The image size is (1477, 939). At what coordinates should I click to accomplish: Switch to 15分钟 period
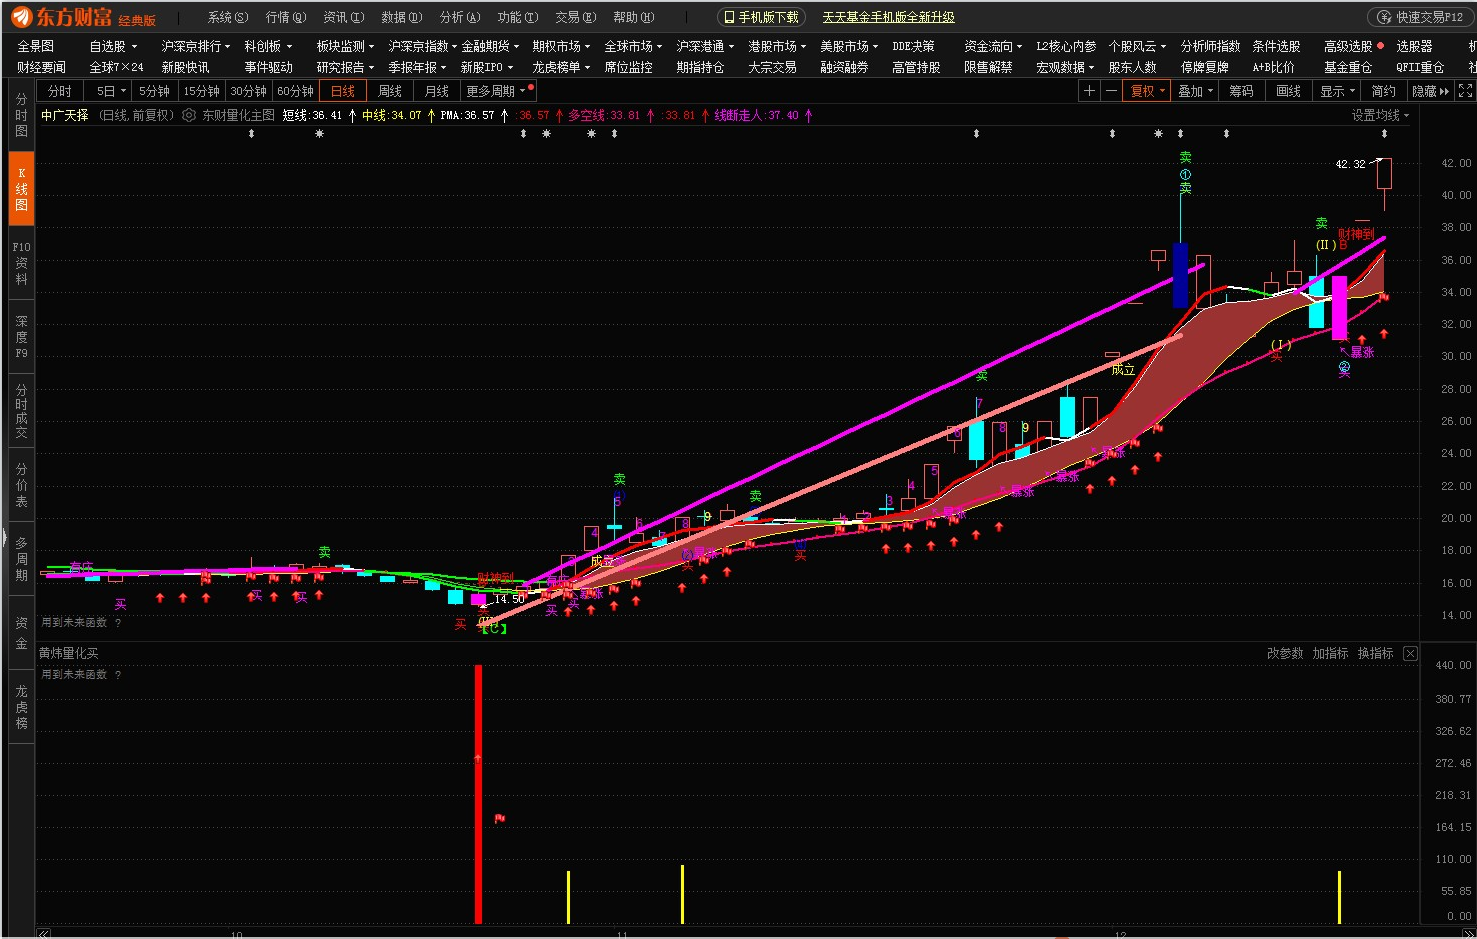pyautogui.click(x=201, y=91)
